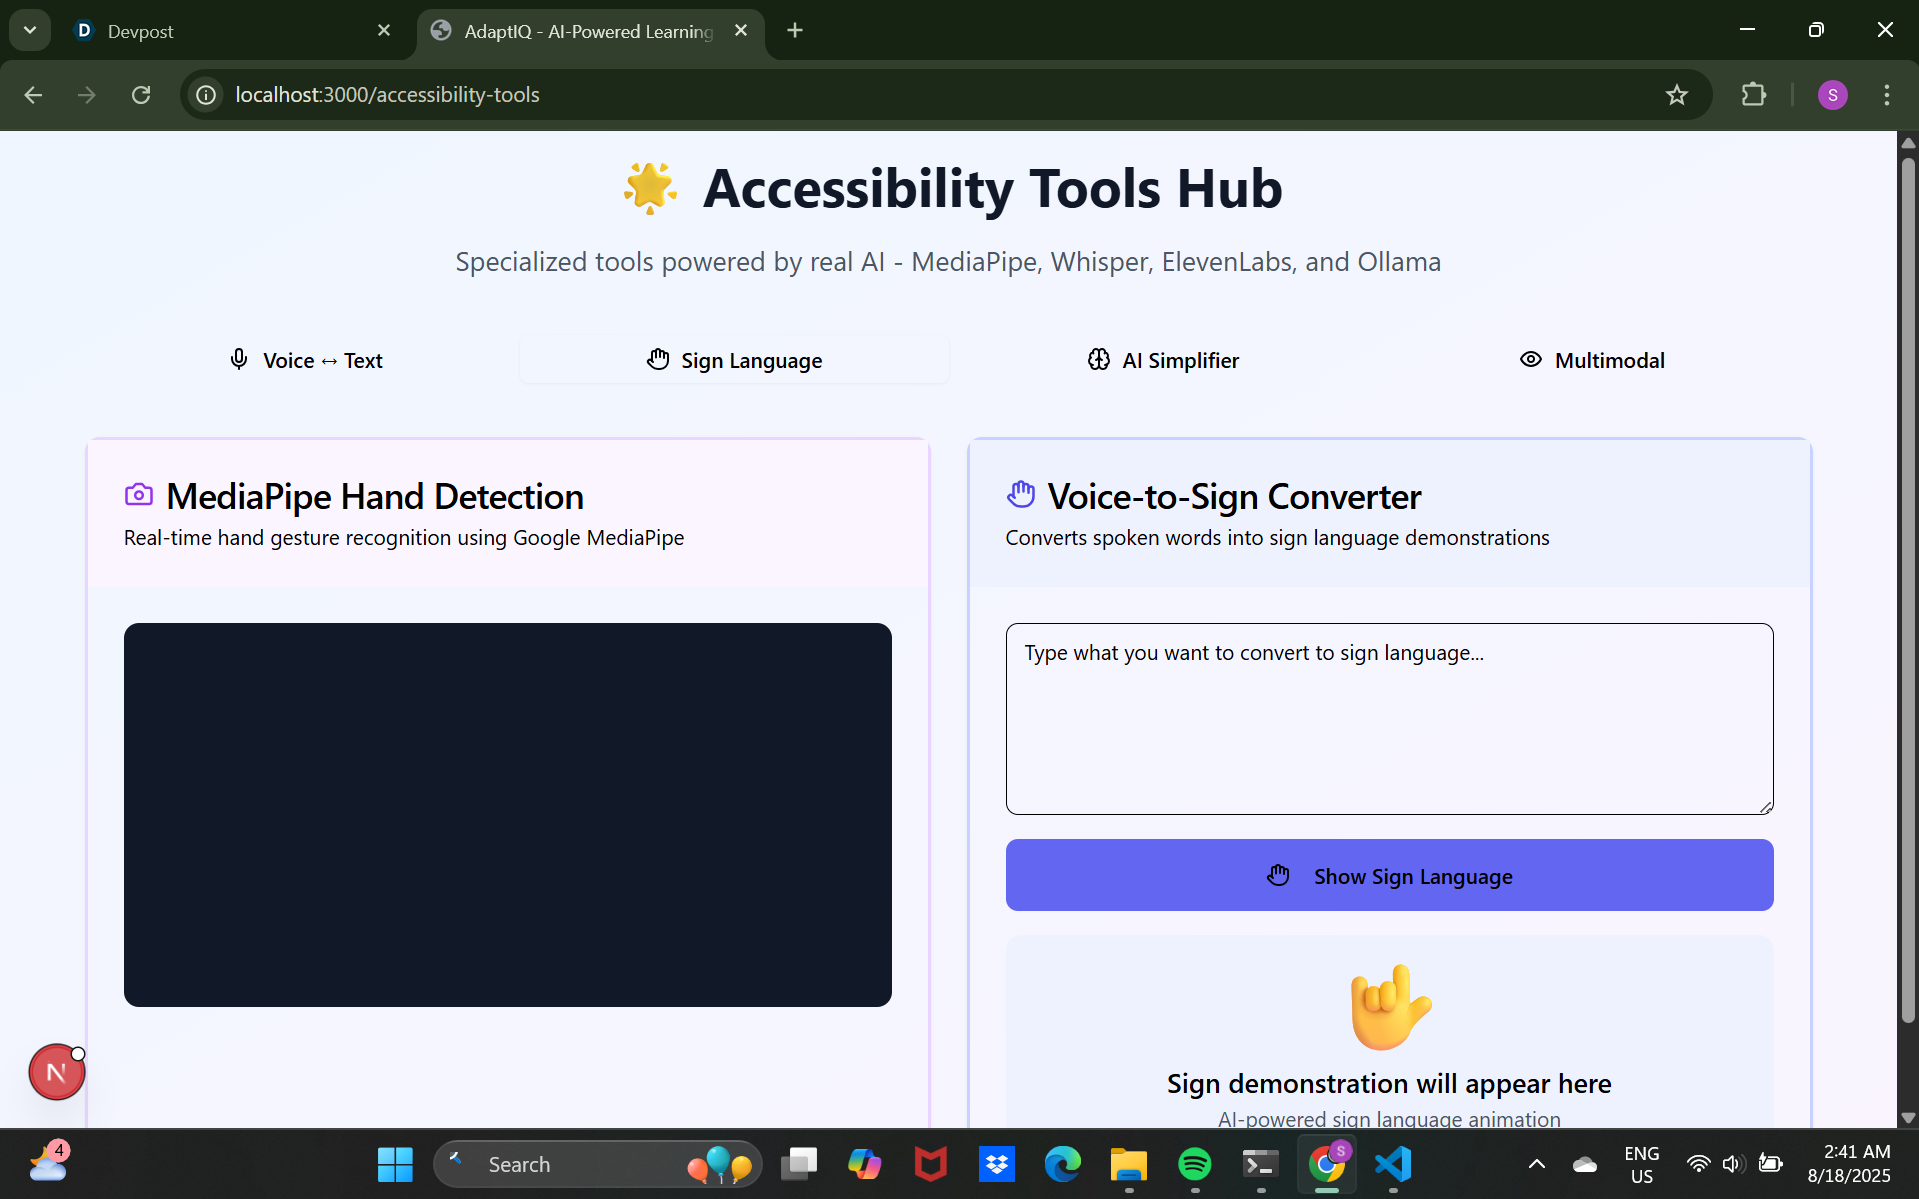
Task: Open Visual Studio Code from taskbar
Action: (1393, 1164)
